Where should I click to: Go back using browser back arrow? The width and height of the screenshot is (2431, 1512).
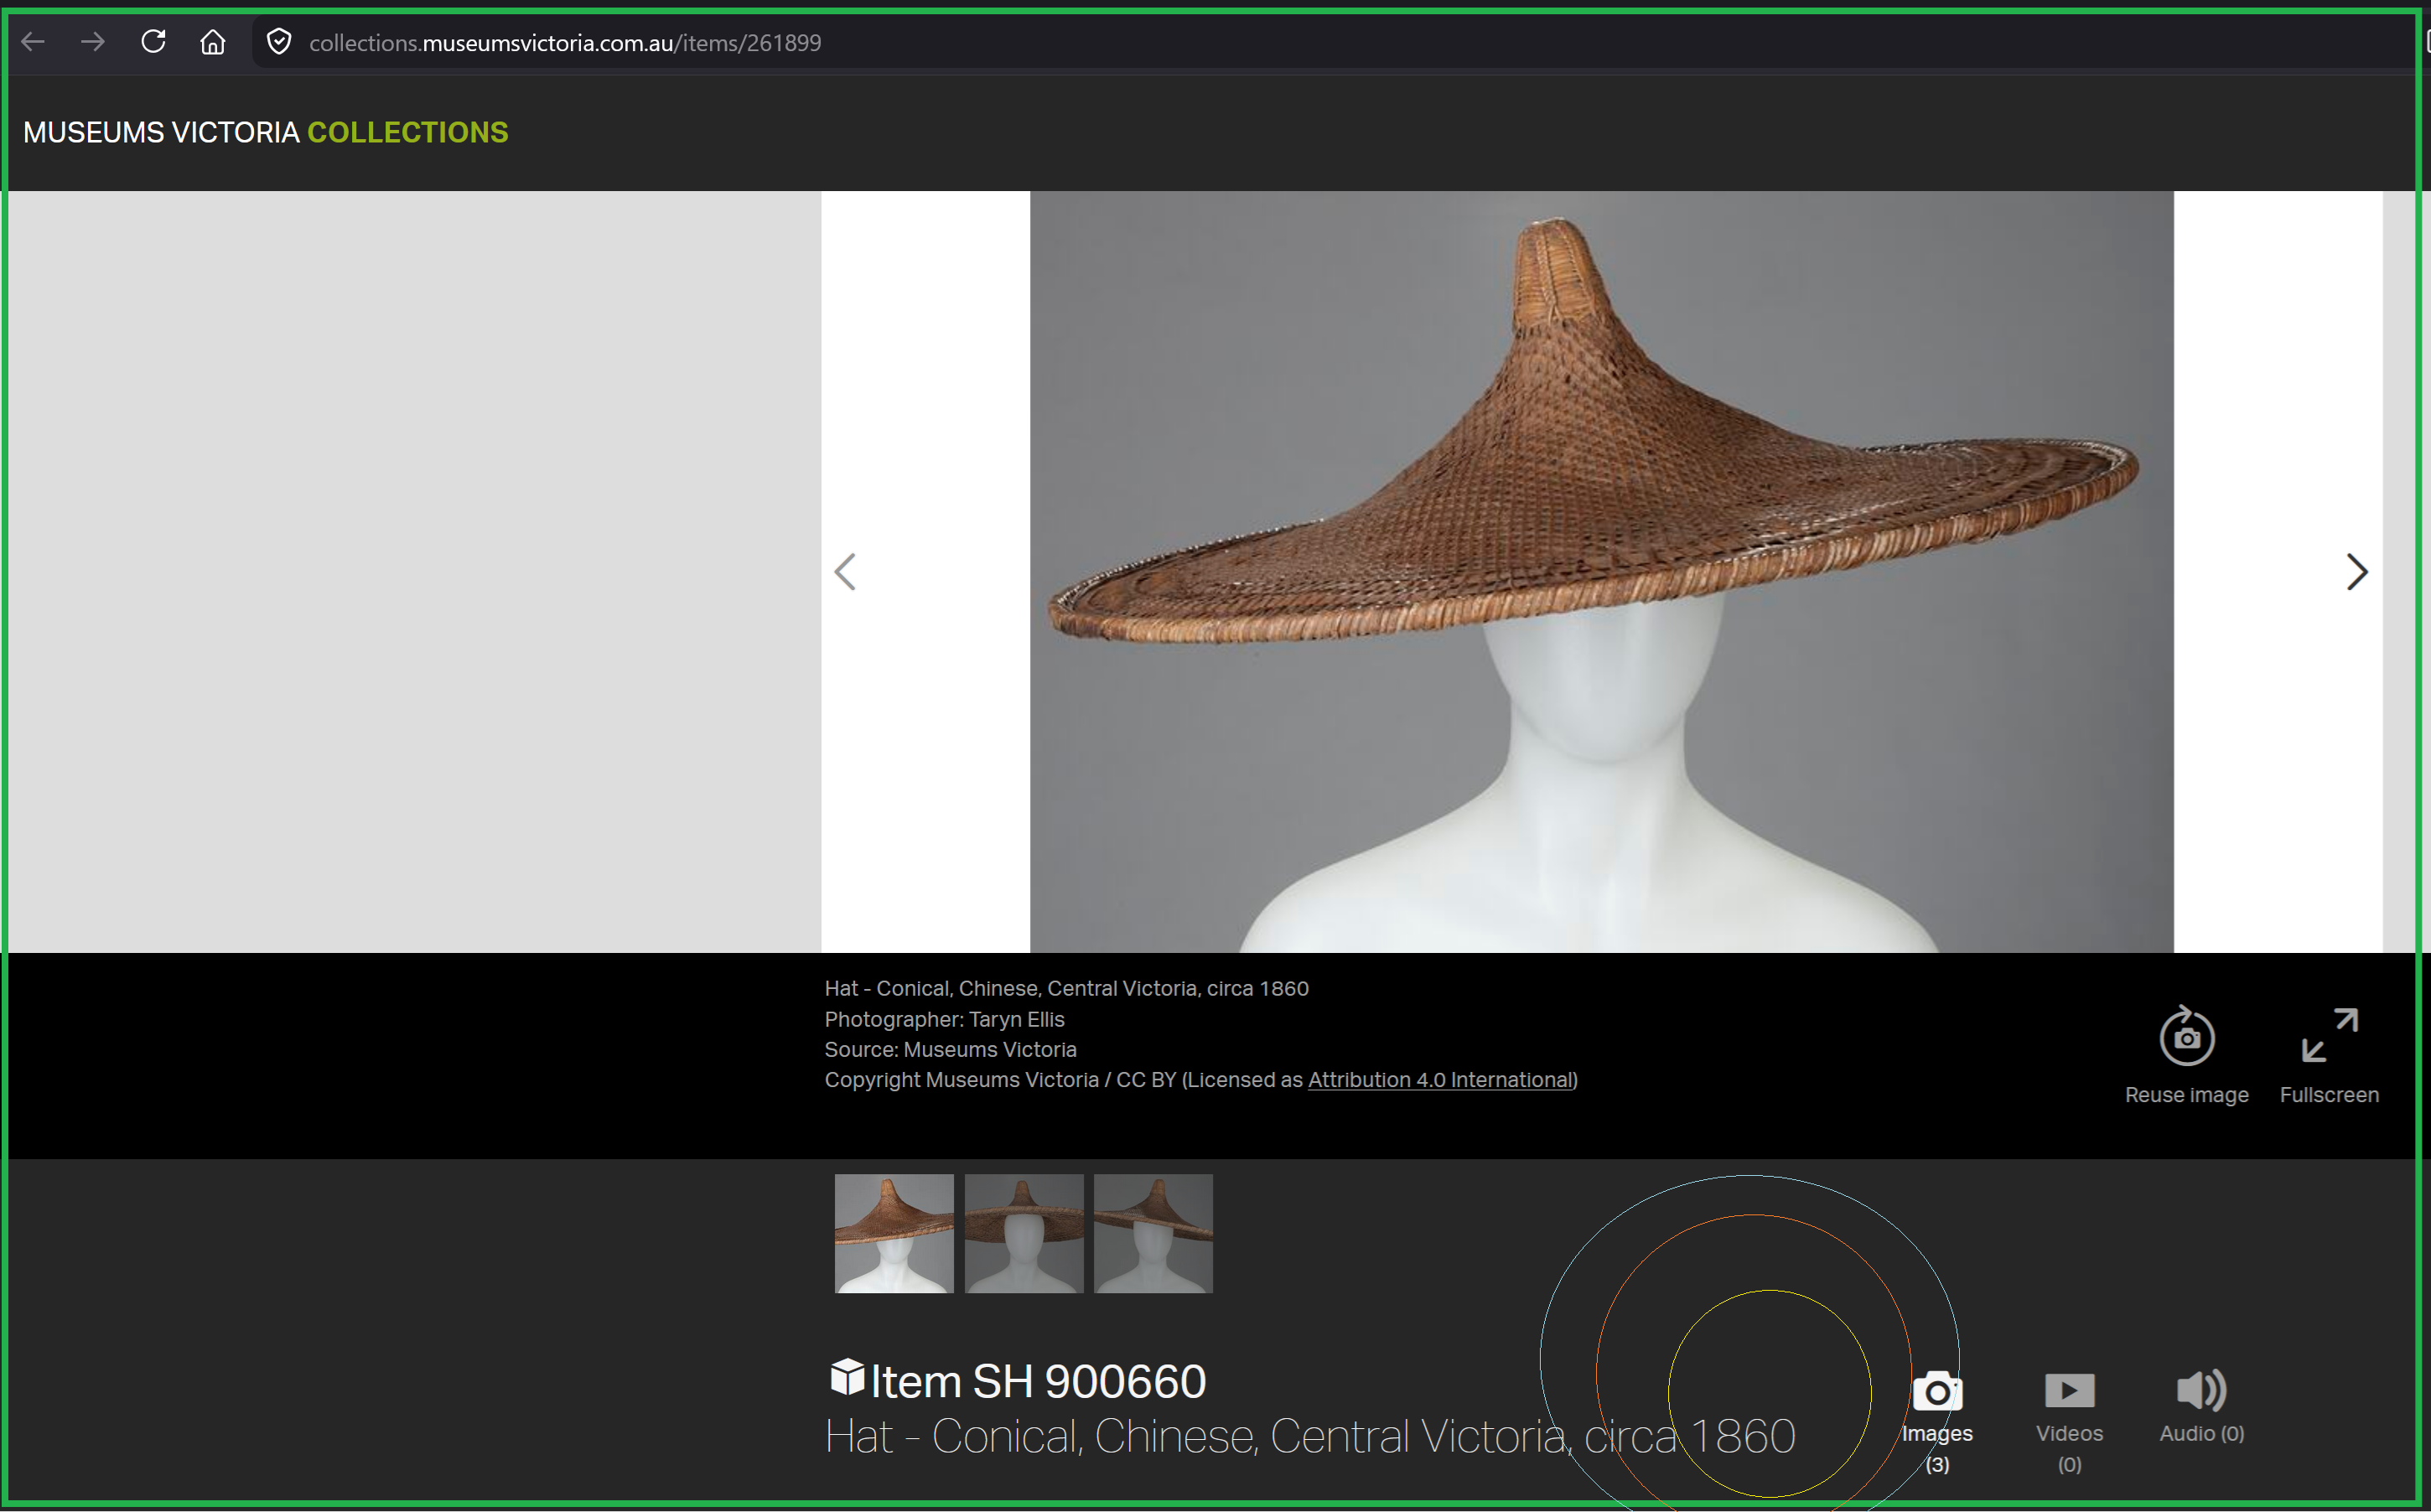[33, 42]
